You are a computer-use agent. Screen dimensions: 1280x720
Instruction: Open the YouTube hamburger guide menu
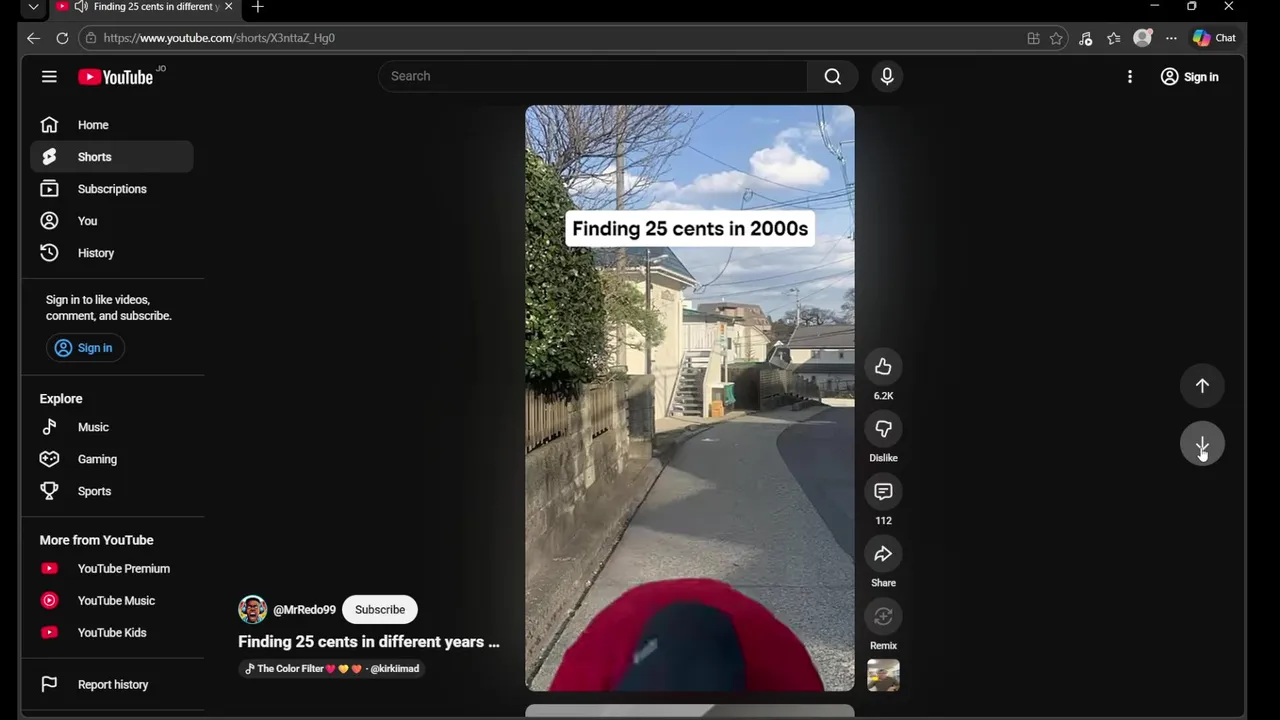point(49,76)
